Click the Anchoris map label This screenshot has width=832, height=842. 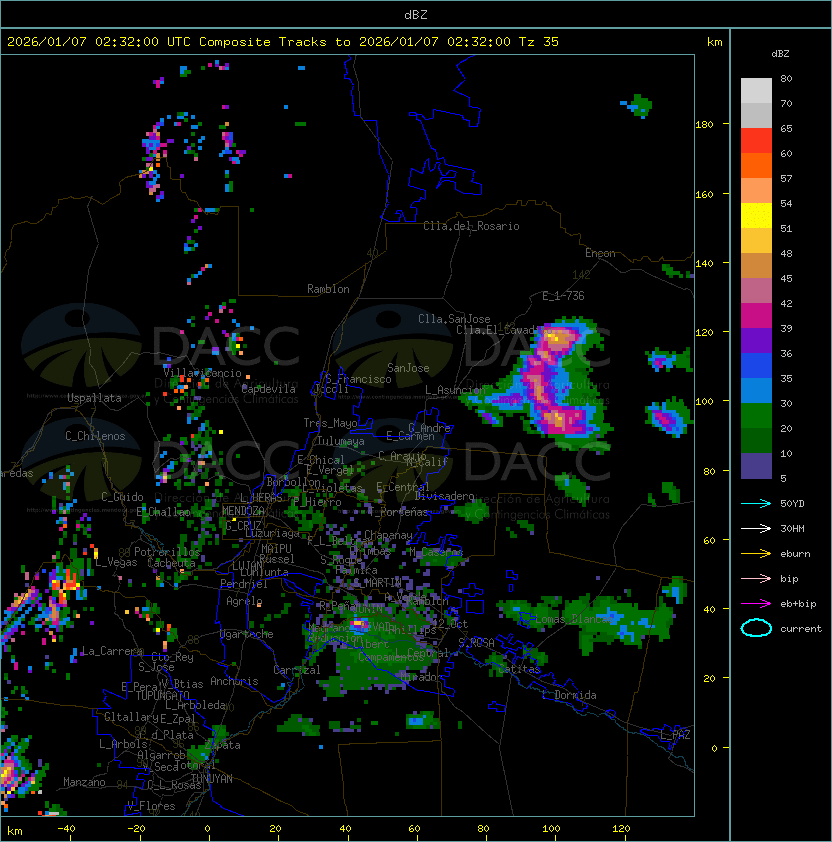pos(234,681)
